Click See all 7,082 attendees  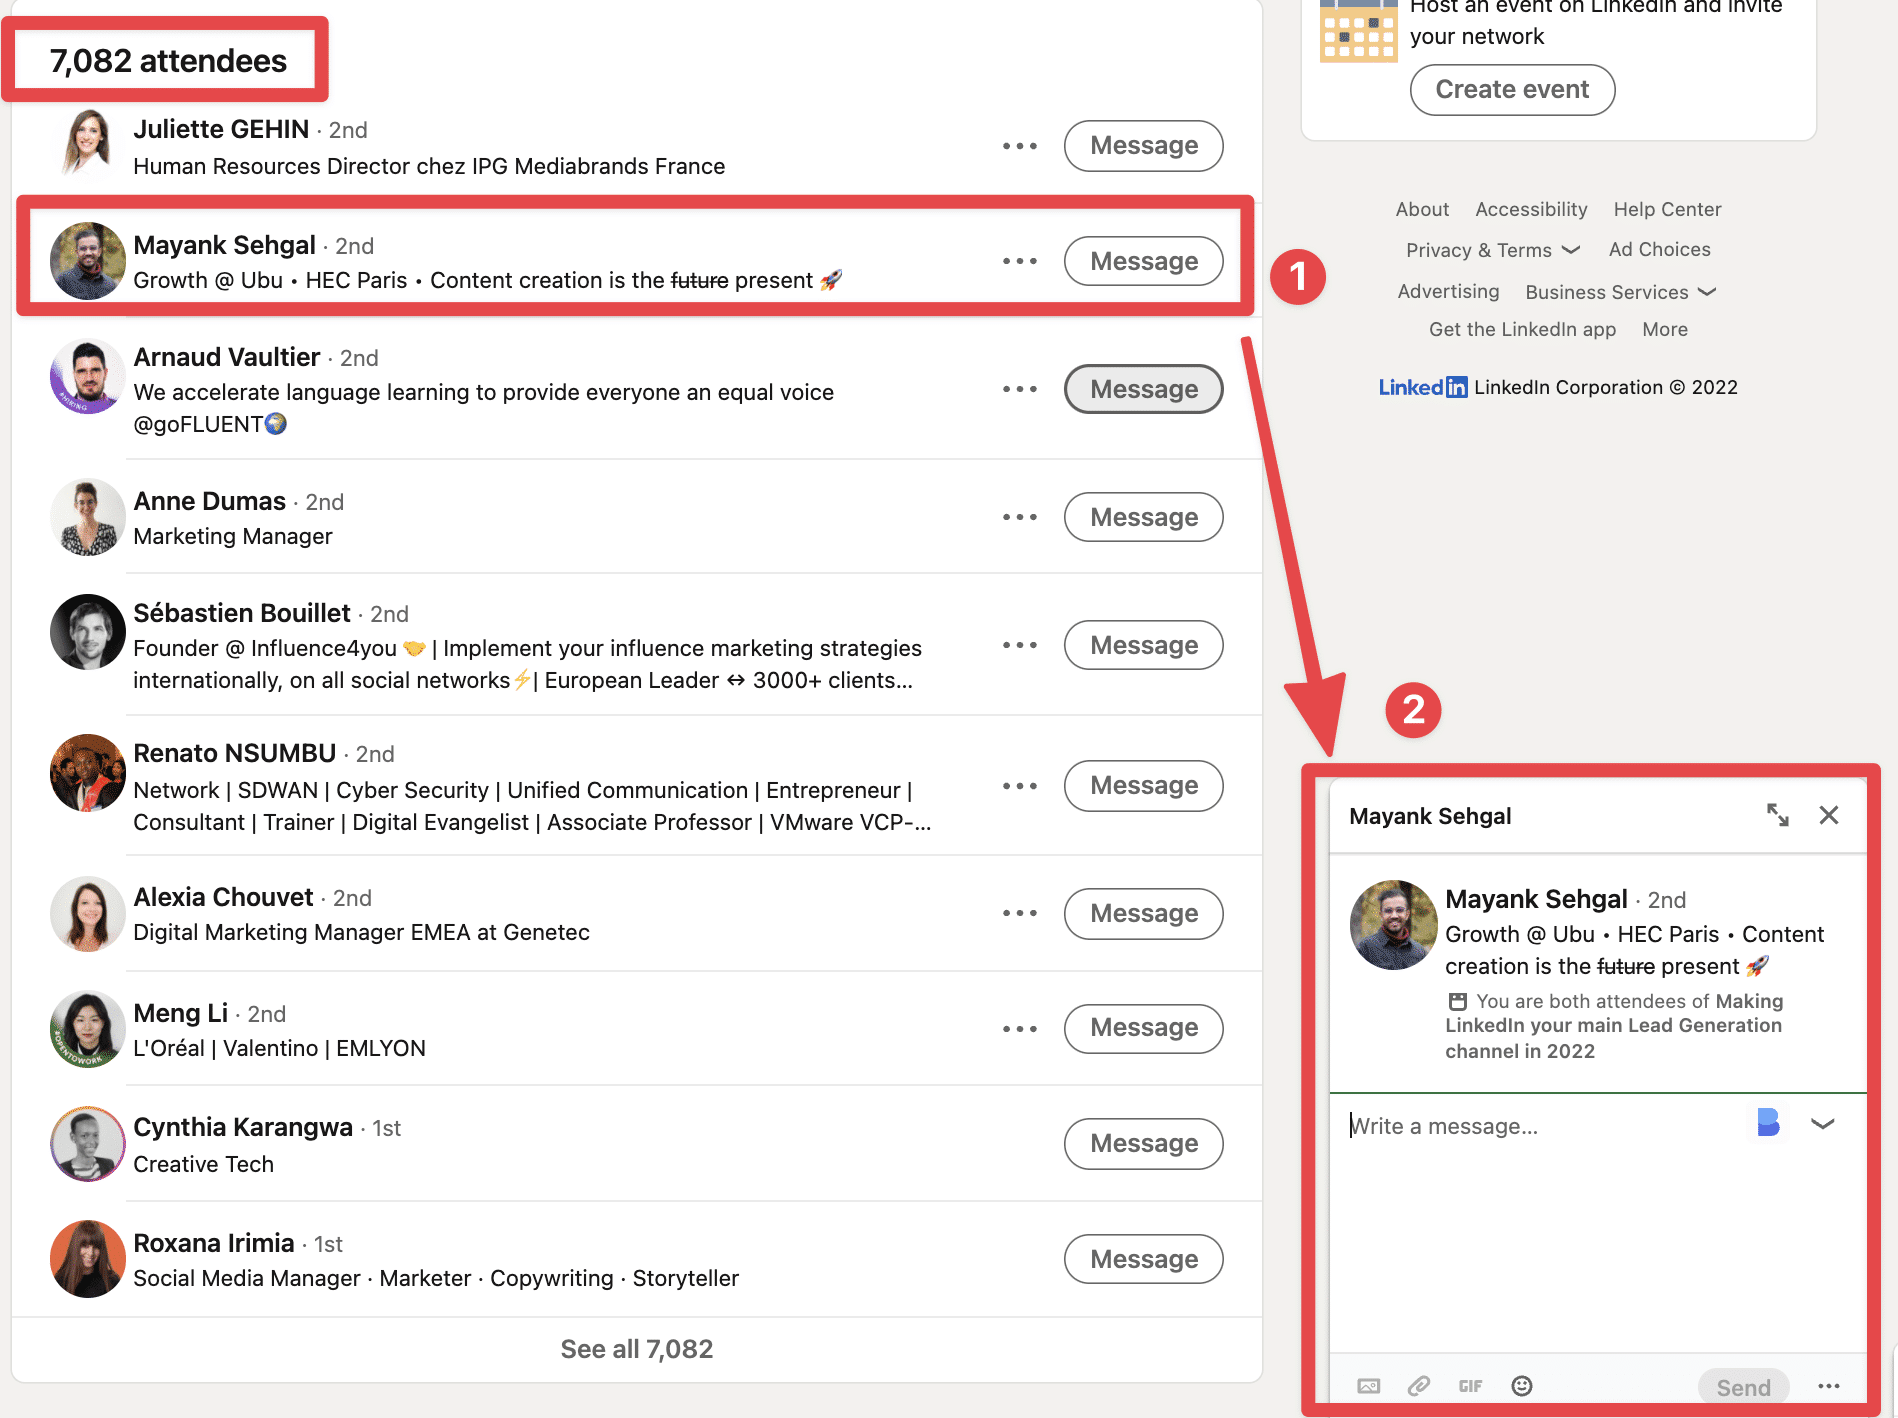636,1349
